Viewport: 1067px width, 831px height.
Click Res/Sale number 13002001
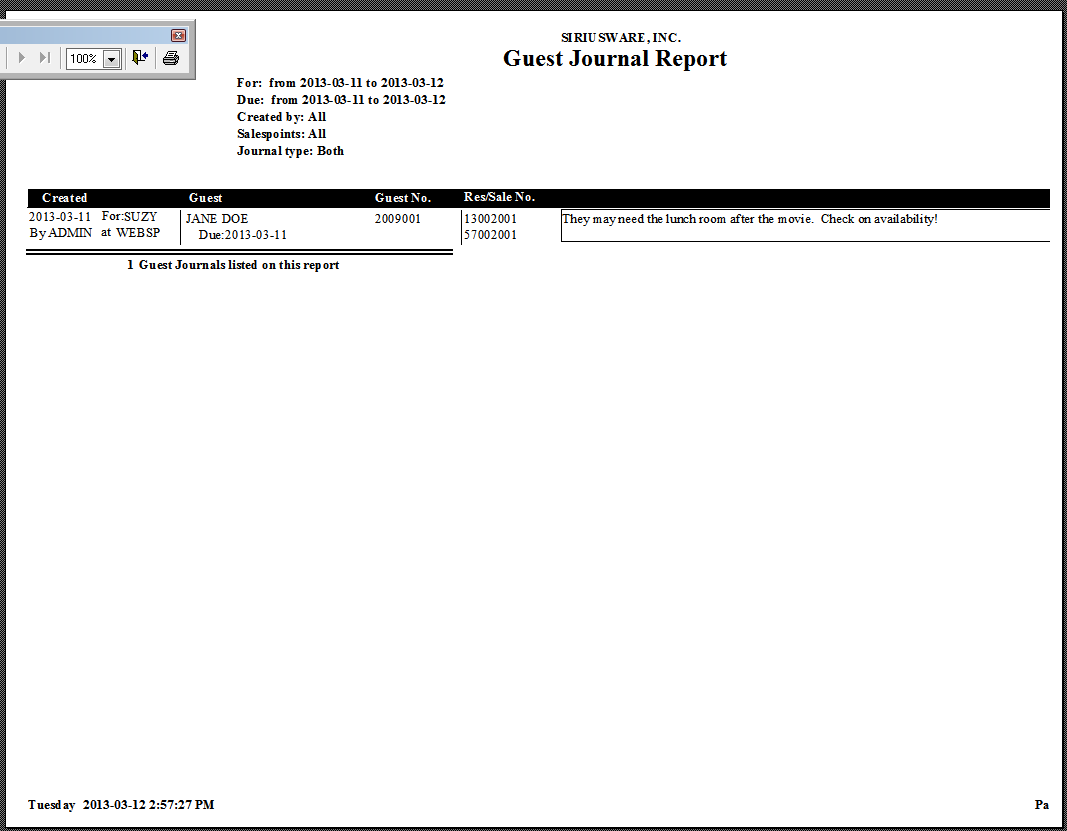(489, 218)
